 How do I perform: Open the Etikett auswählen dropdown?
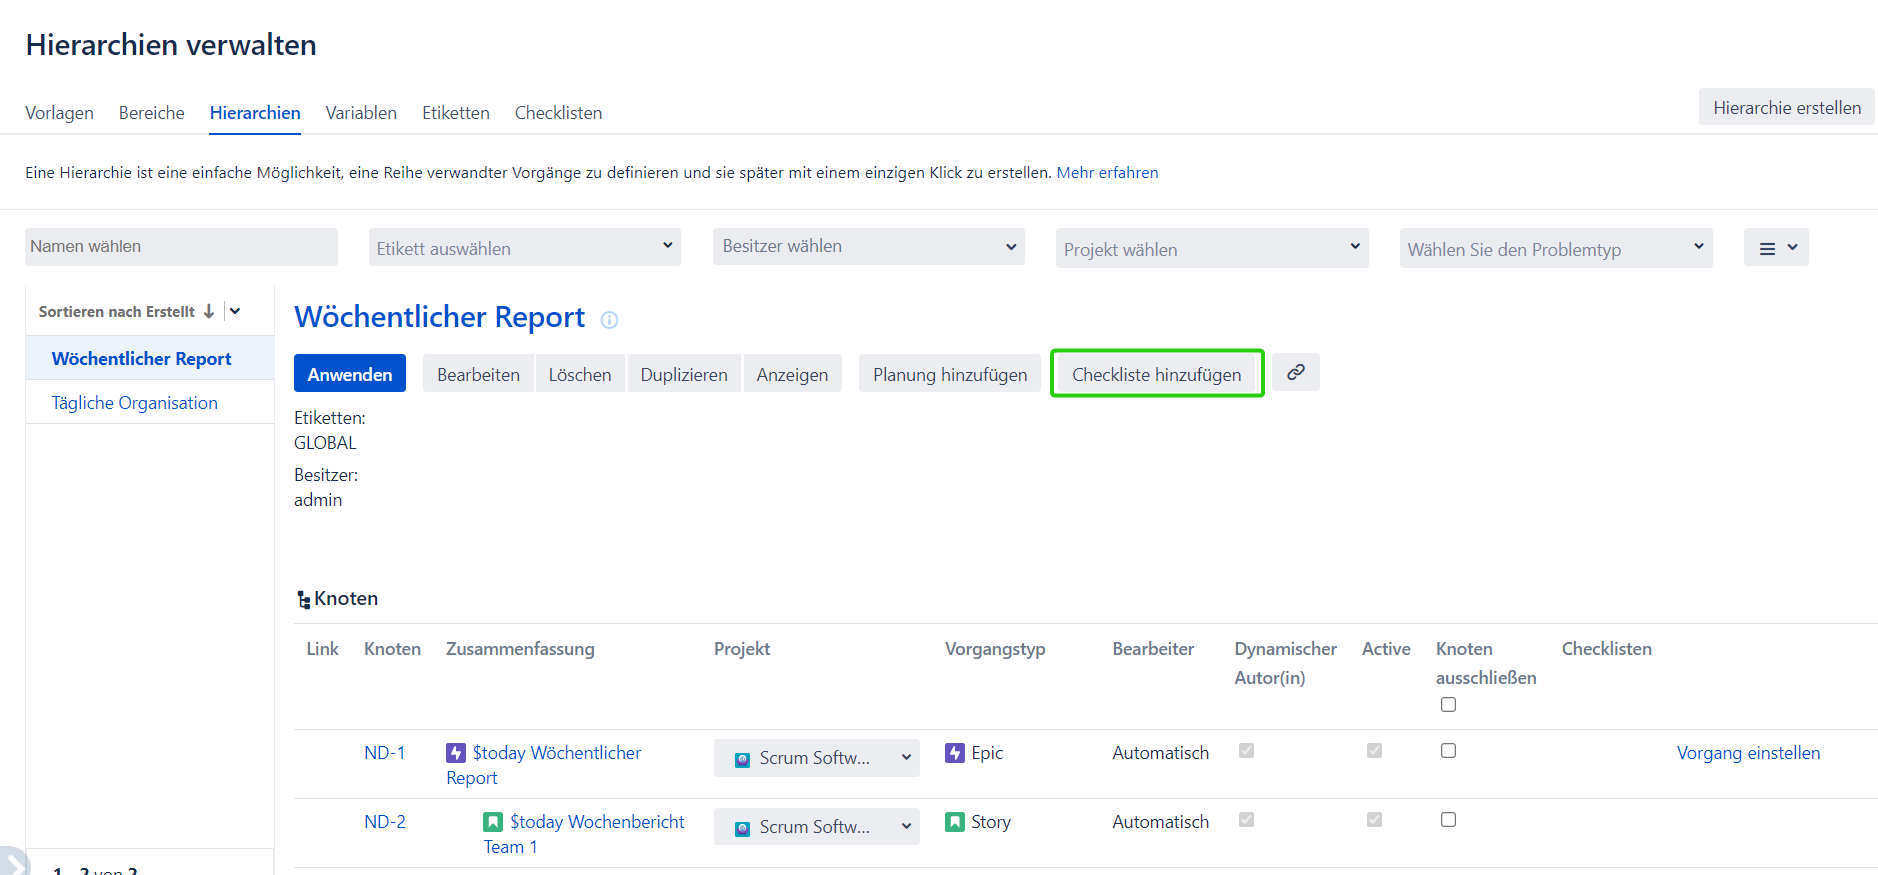tap(524, 248)
